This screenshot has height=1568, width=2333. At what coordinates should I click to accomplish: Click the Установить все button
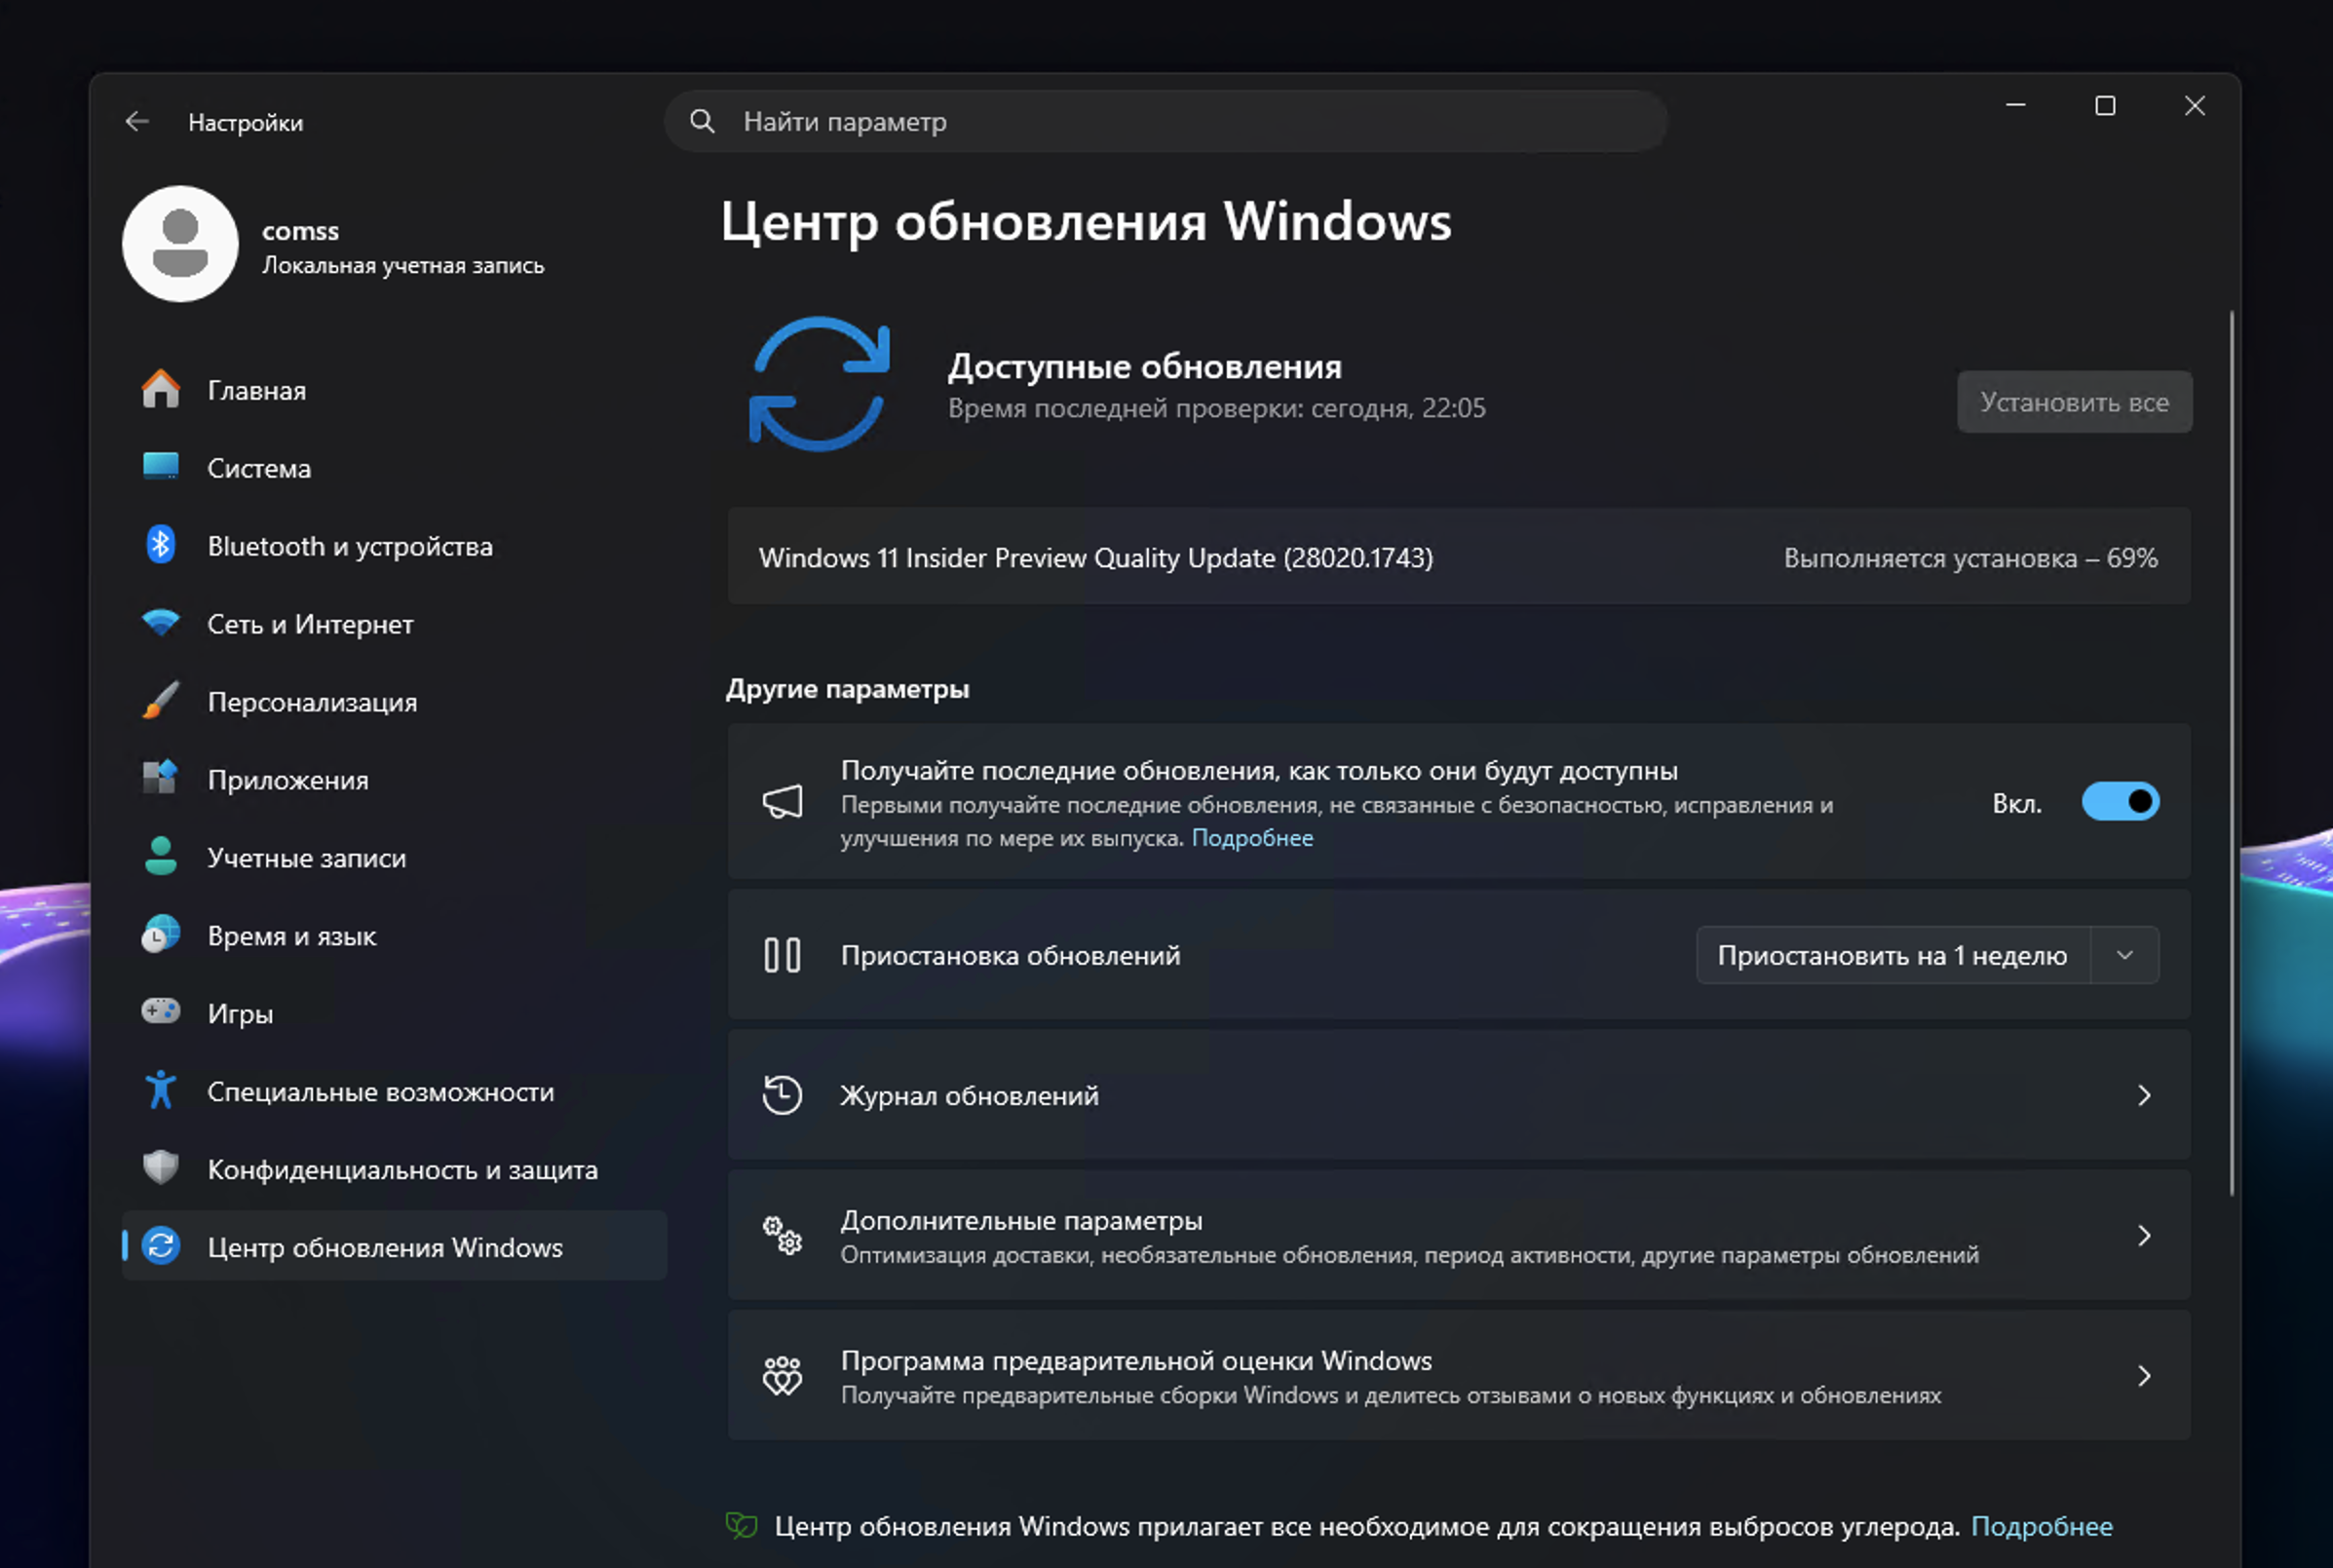click(x=2074, y=402)
